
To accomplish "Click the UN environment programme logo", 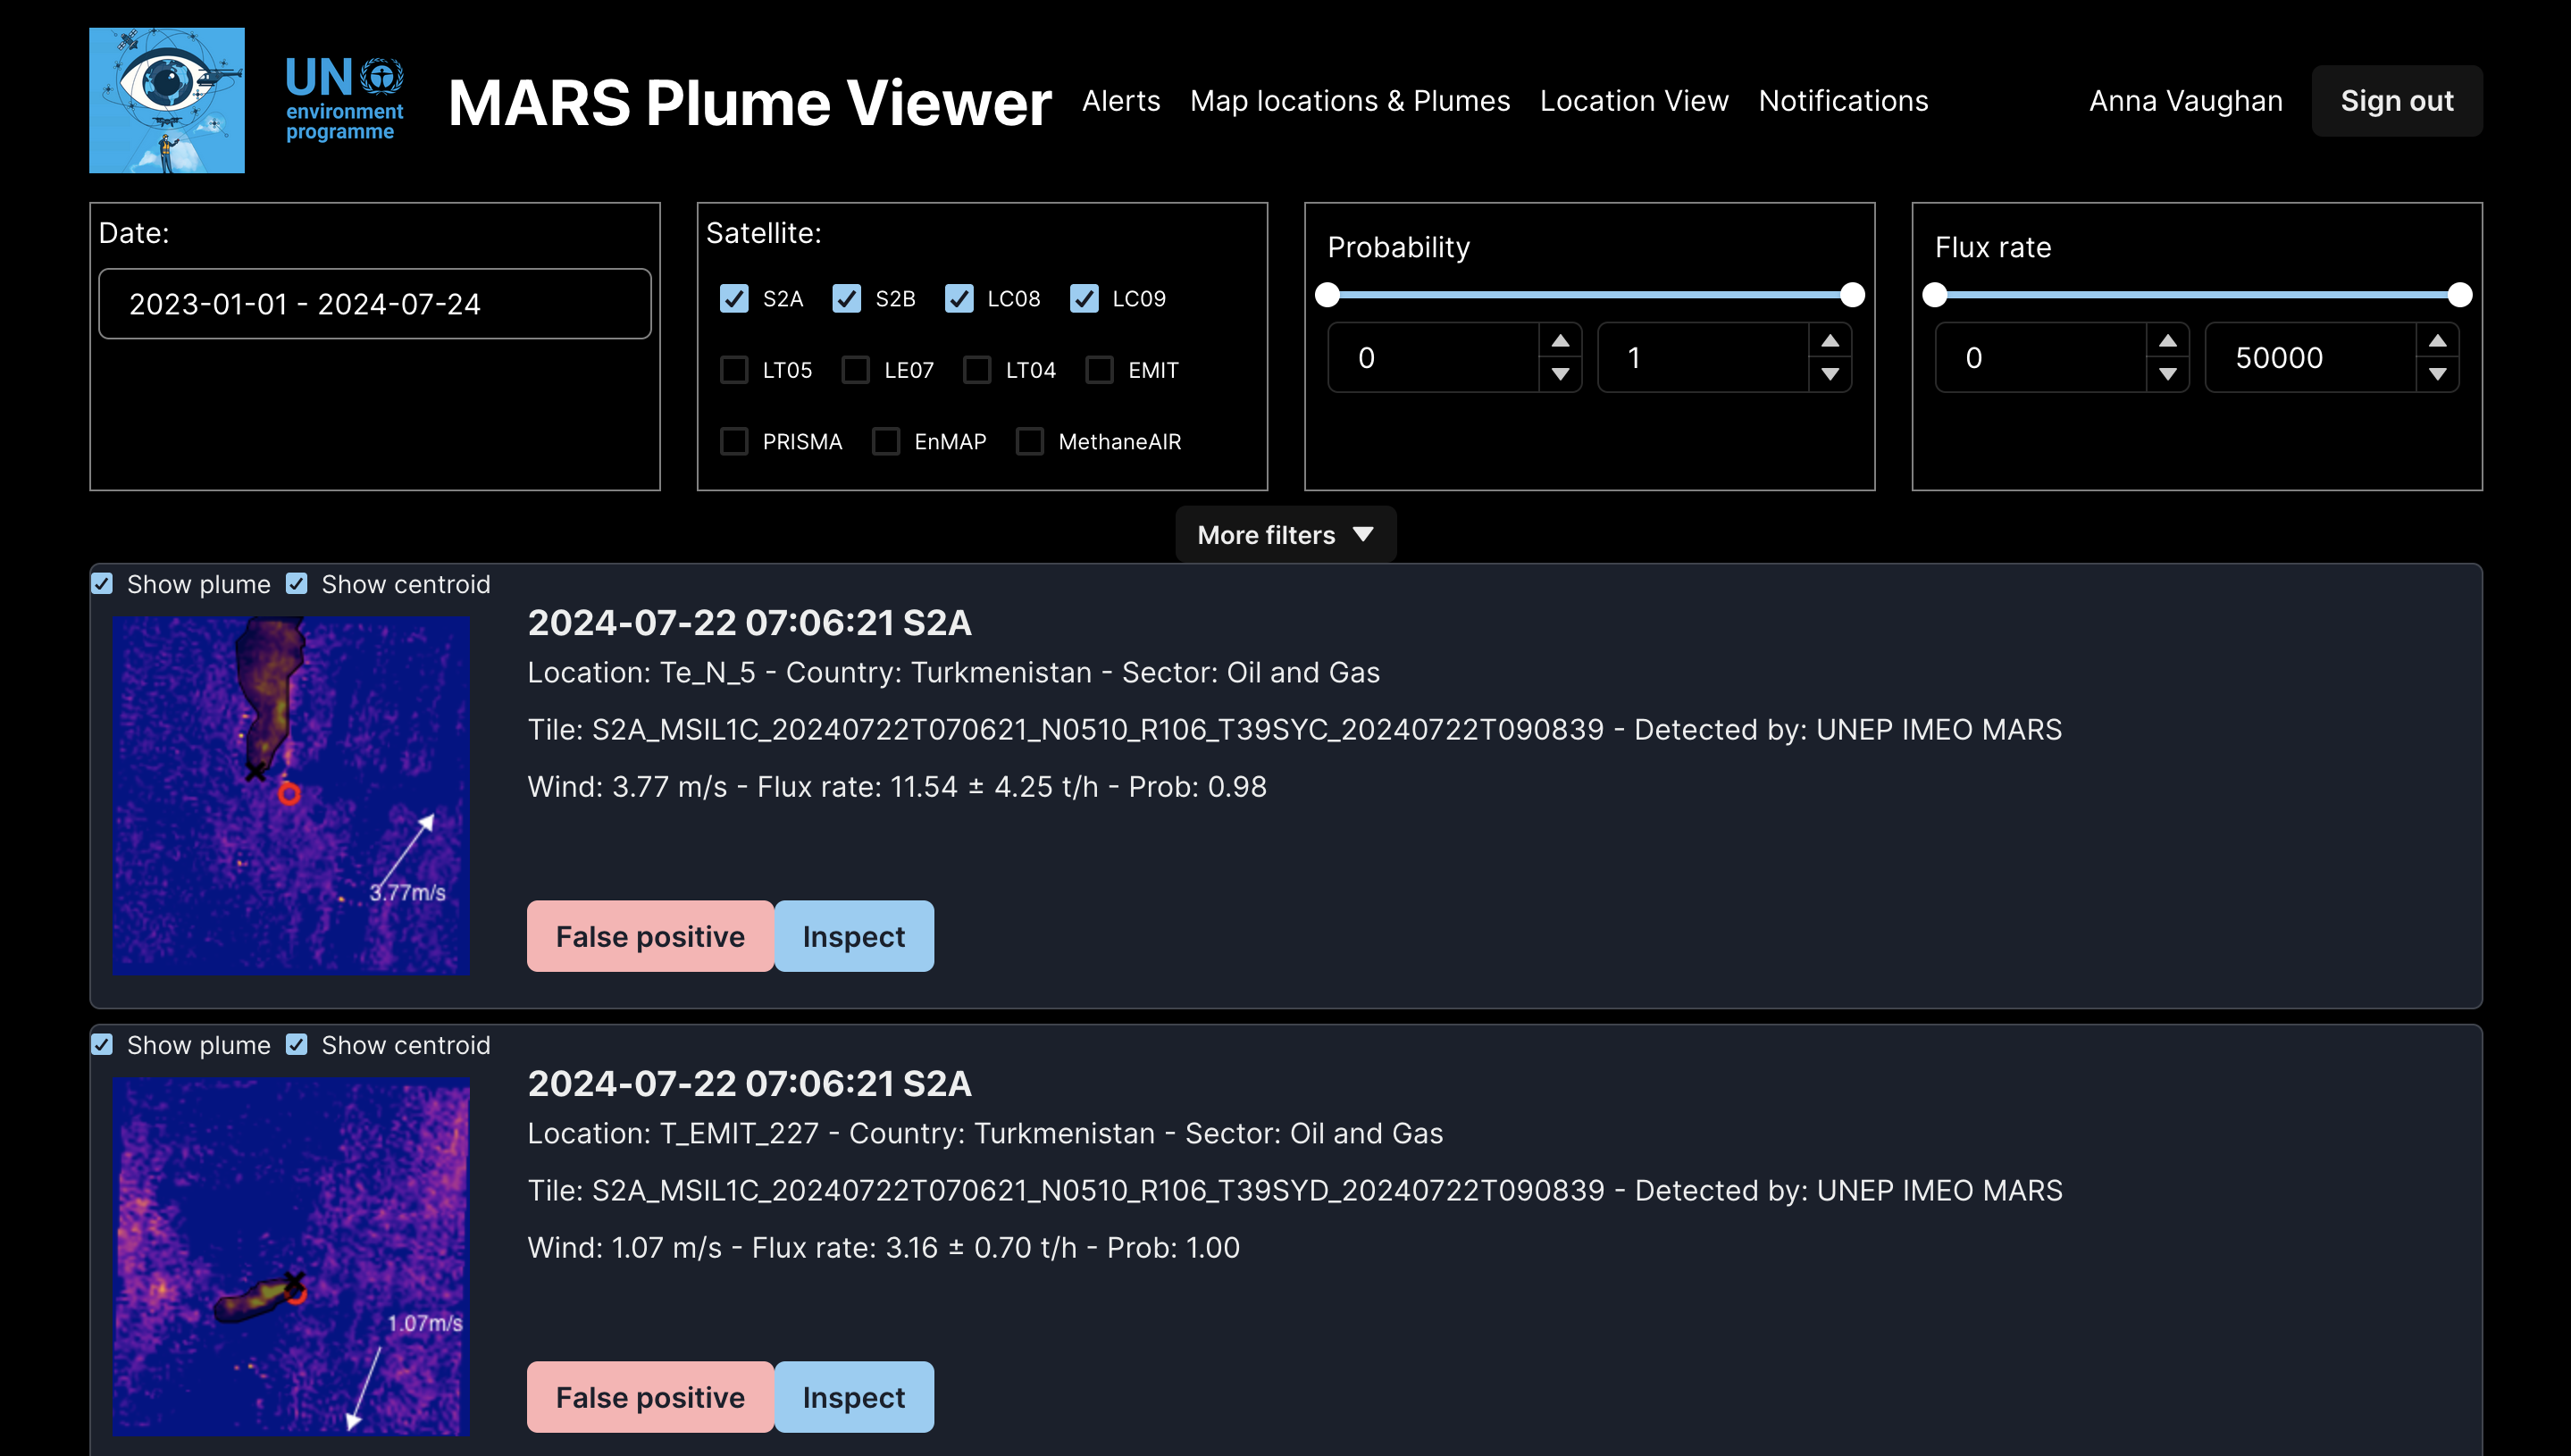I will click(344, 100).
